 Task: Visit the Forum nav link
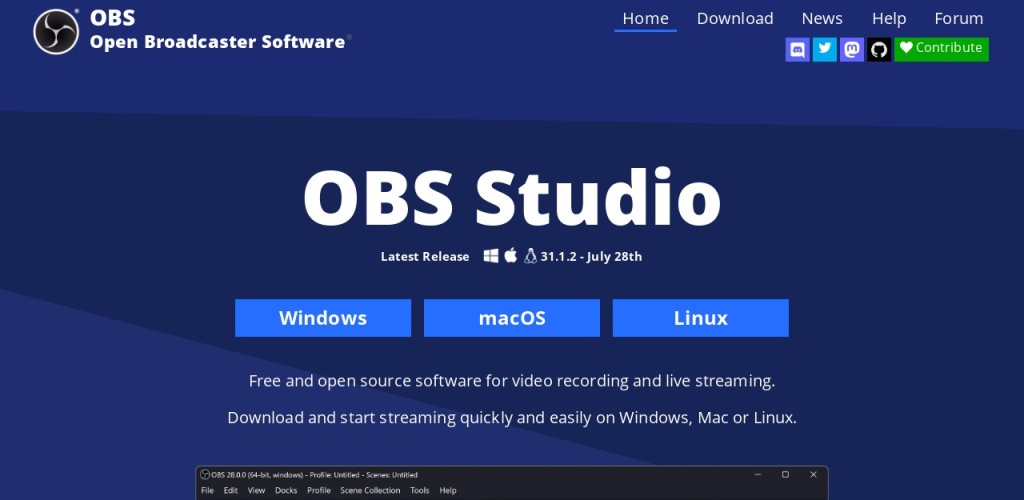pyautogui.click(x=958, y=19)
